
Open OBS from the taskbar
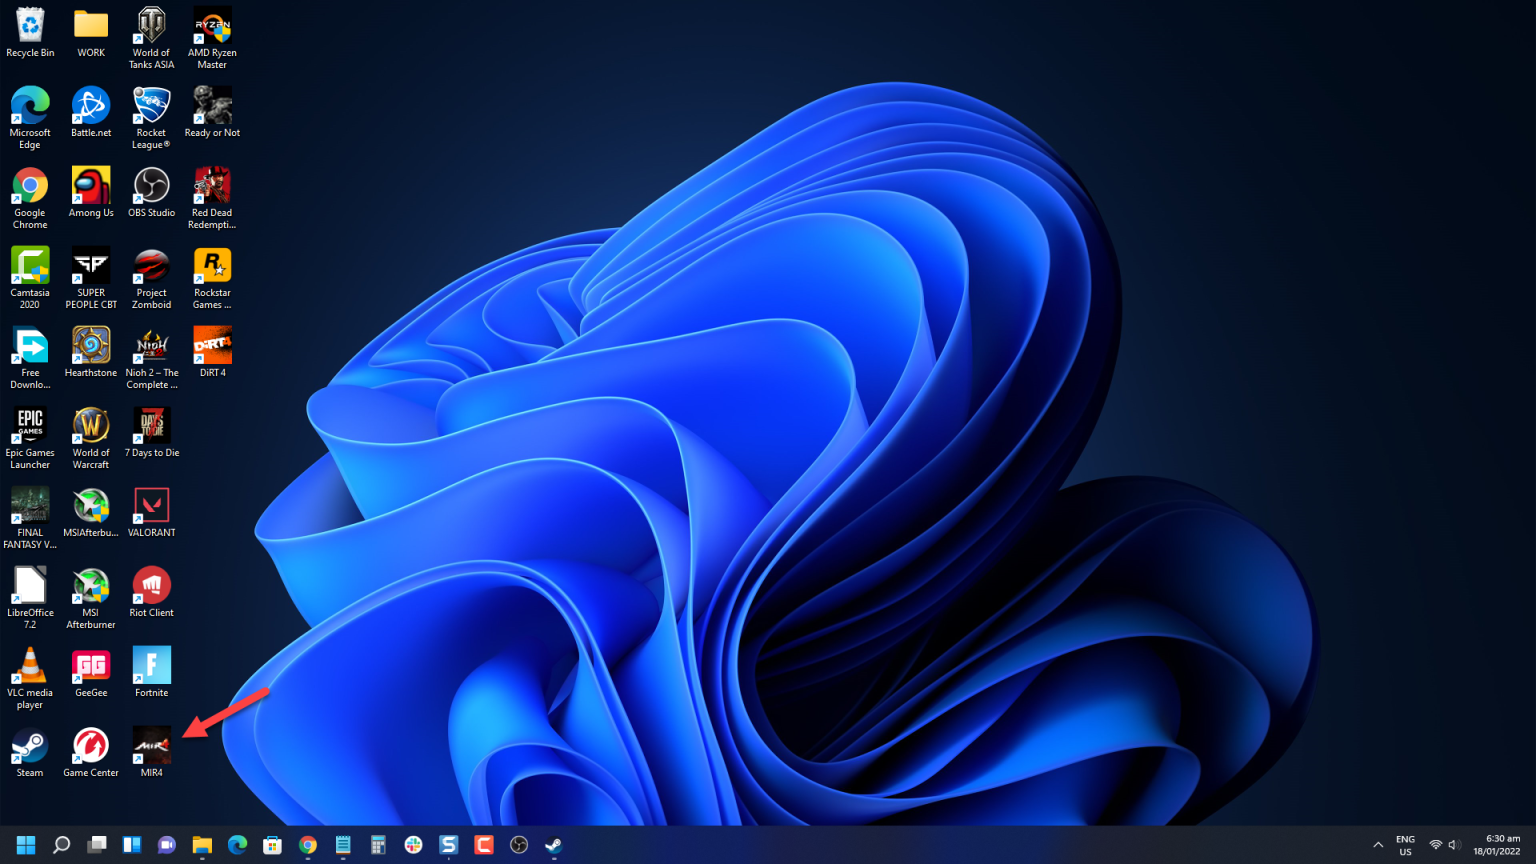point(519,845)
